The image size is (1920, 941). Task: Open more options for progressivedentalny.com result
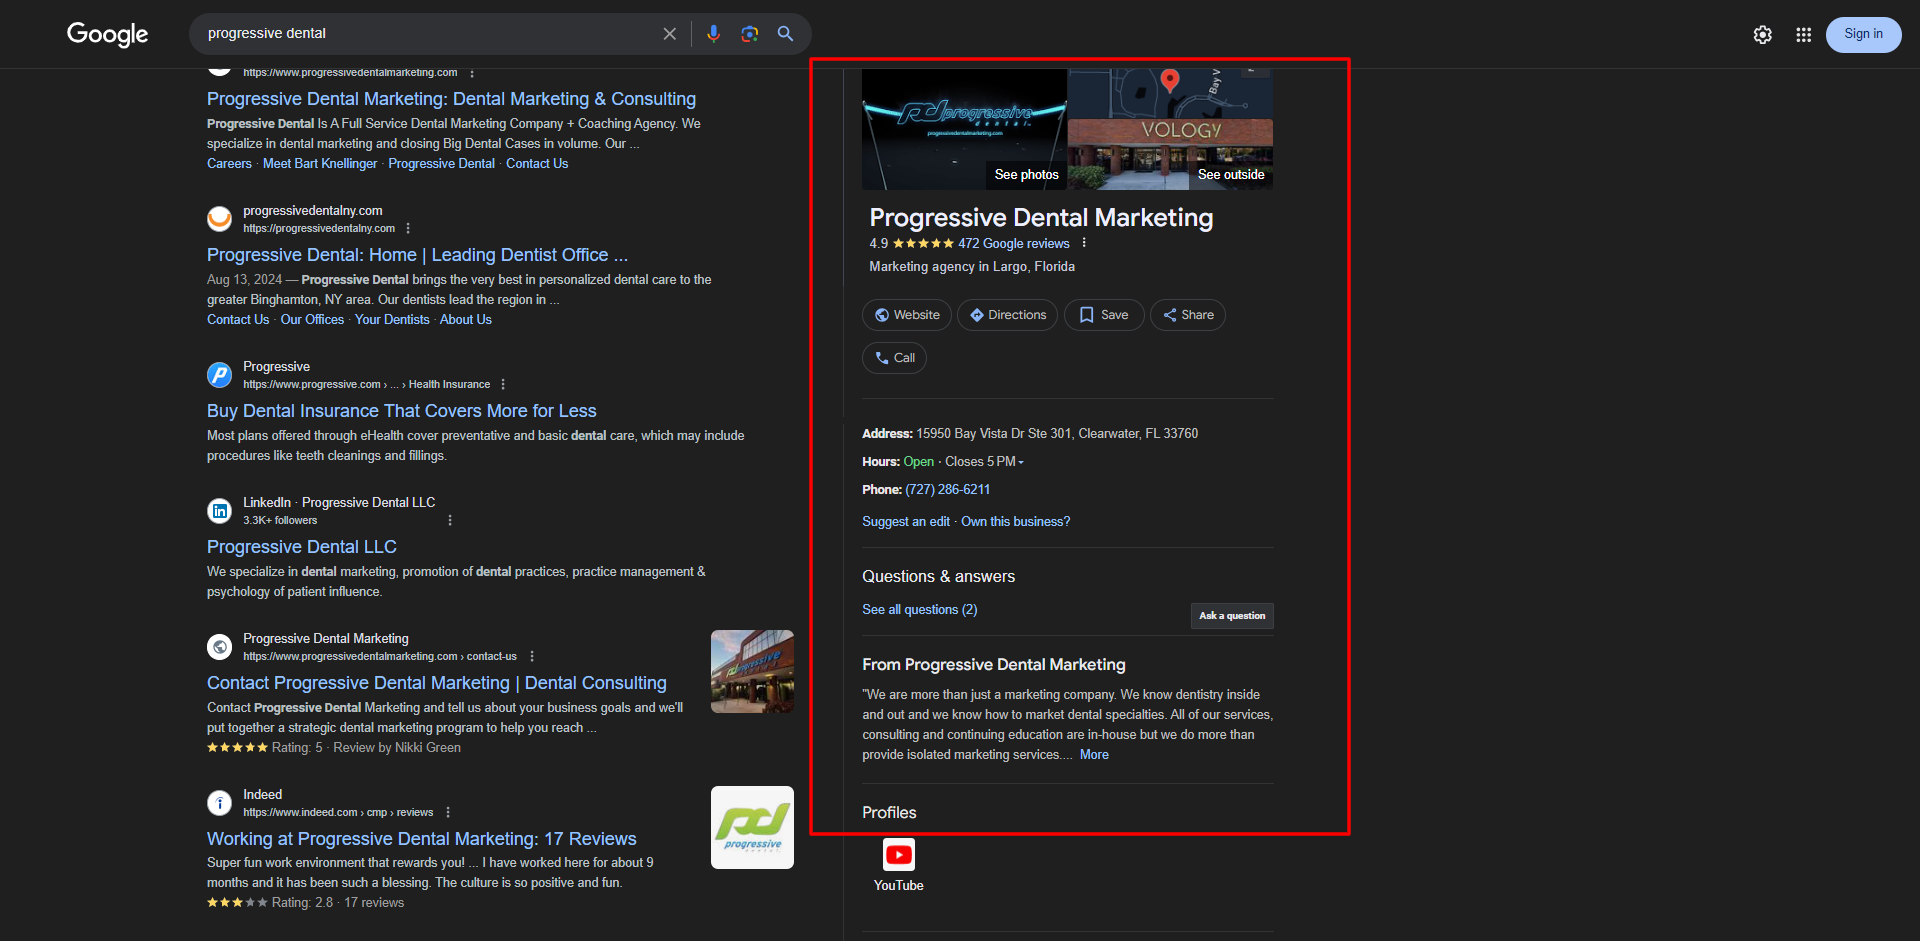click(x=408, y=229)
